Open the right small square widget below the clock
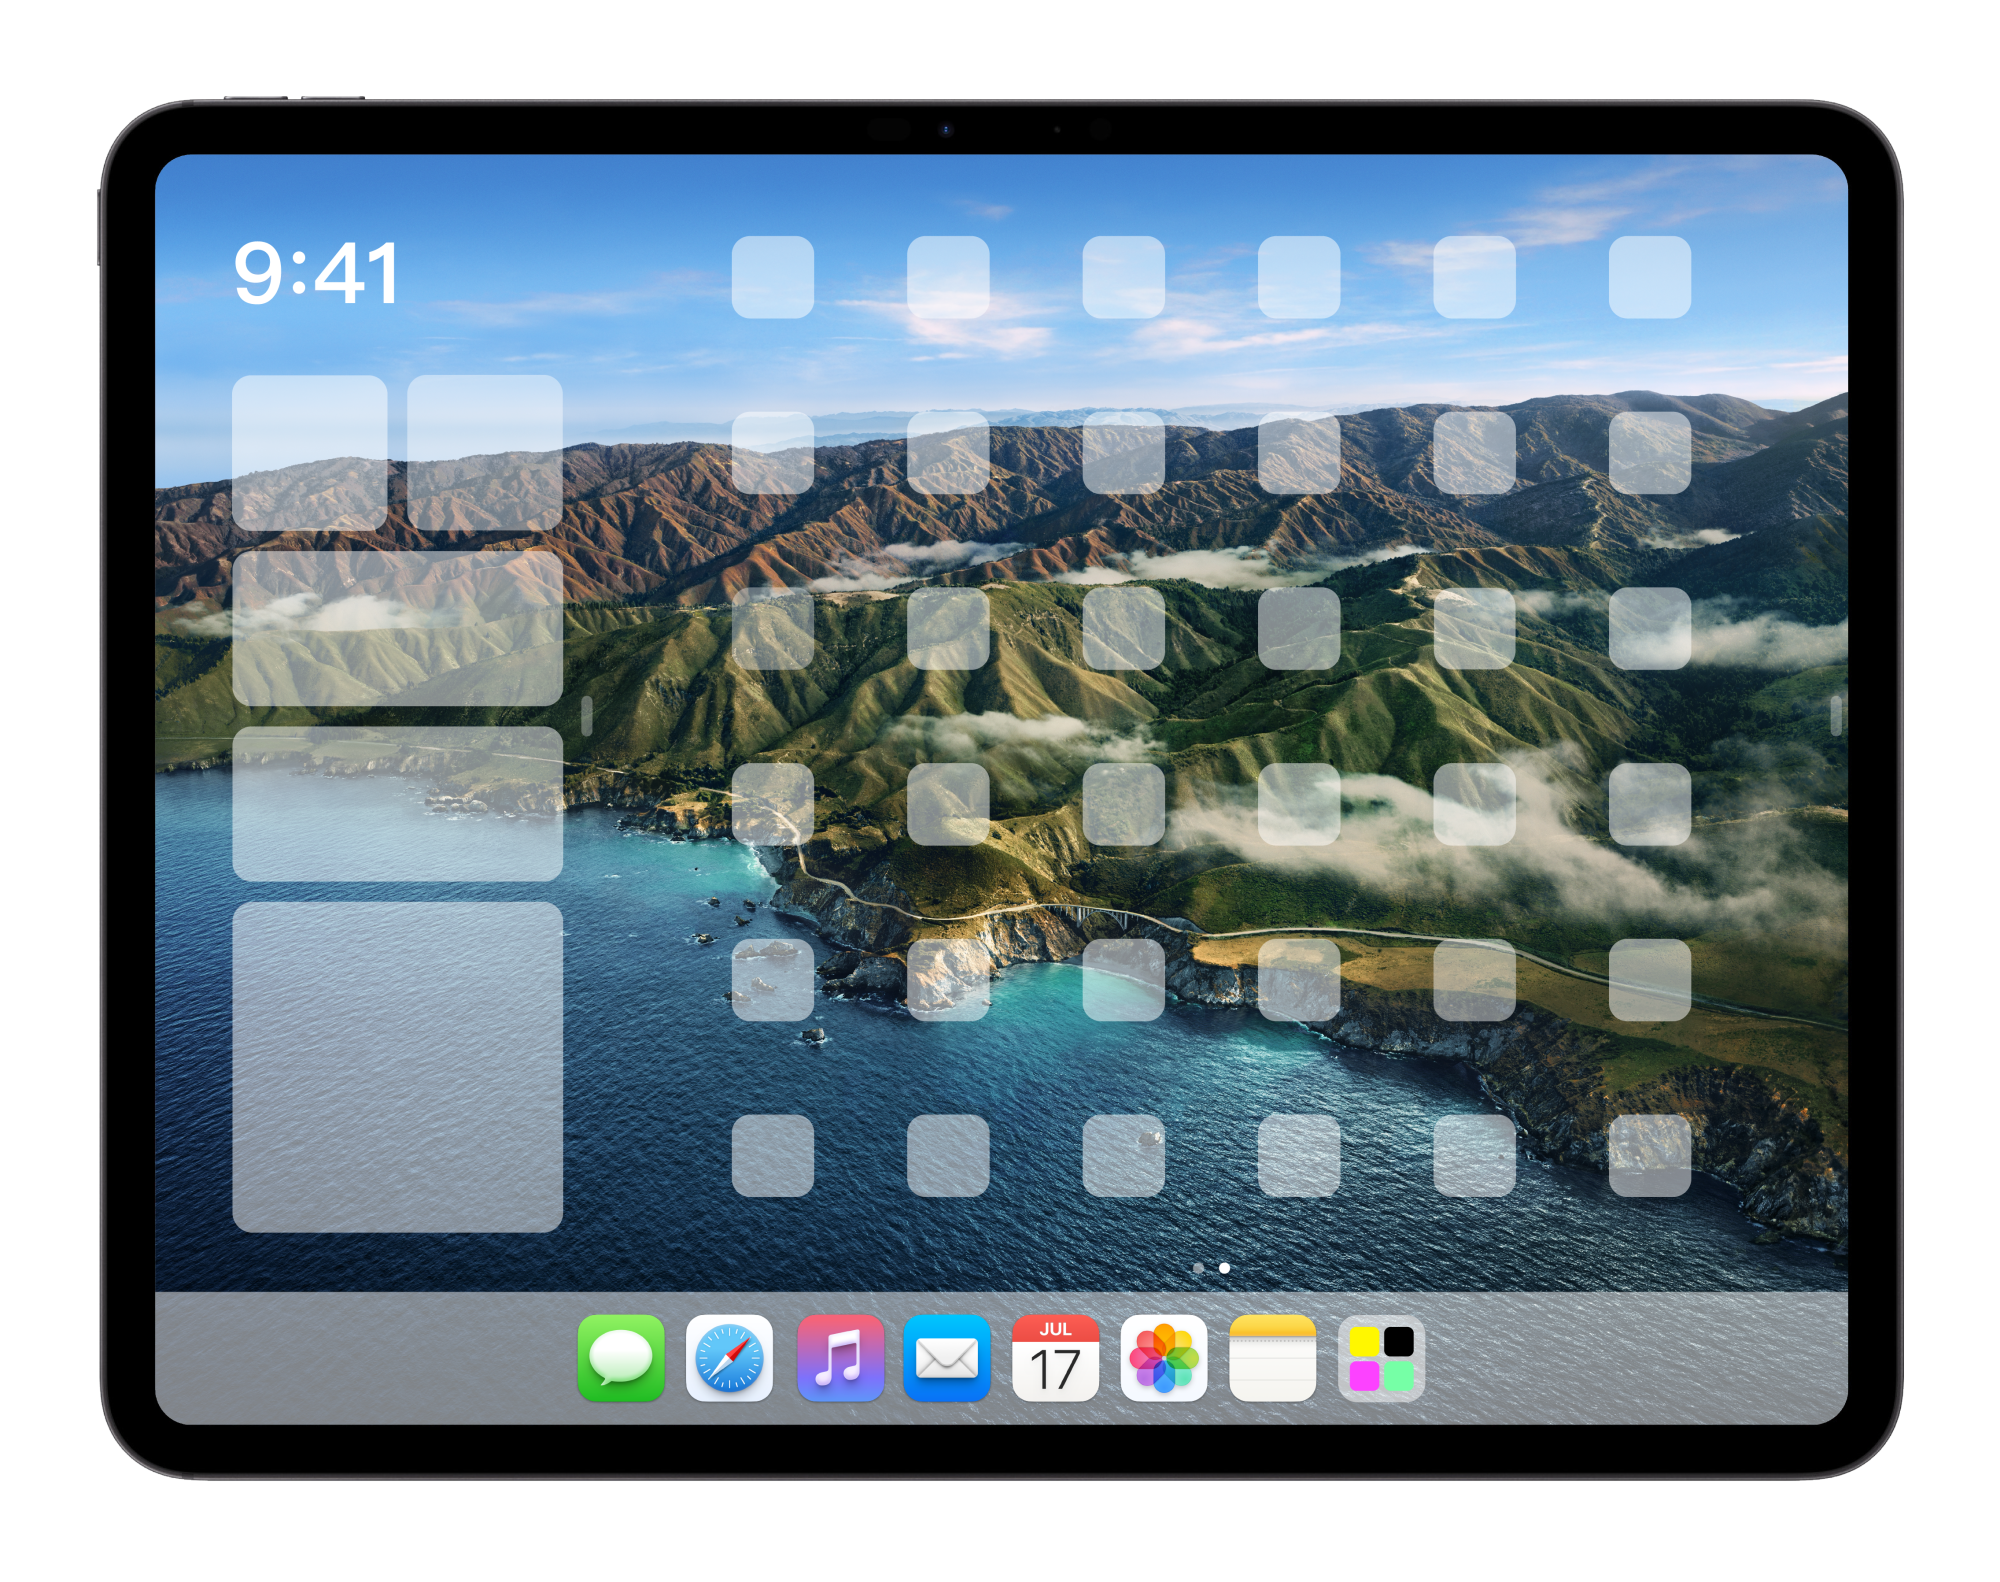The image size is (2000, 1582). coord(485,453)
